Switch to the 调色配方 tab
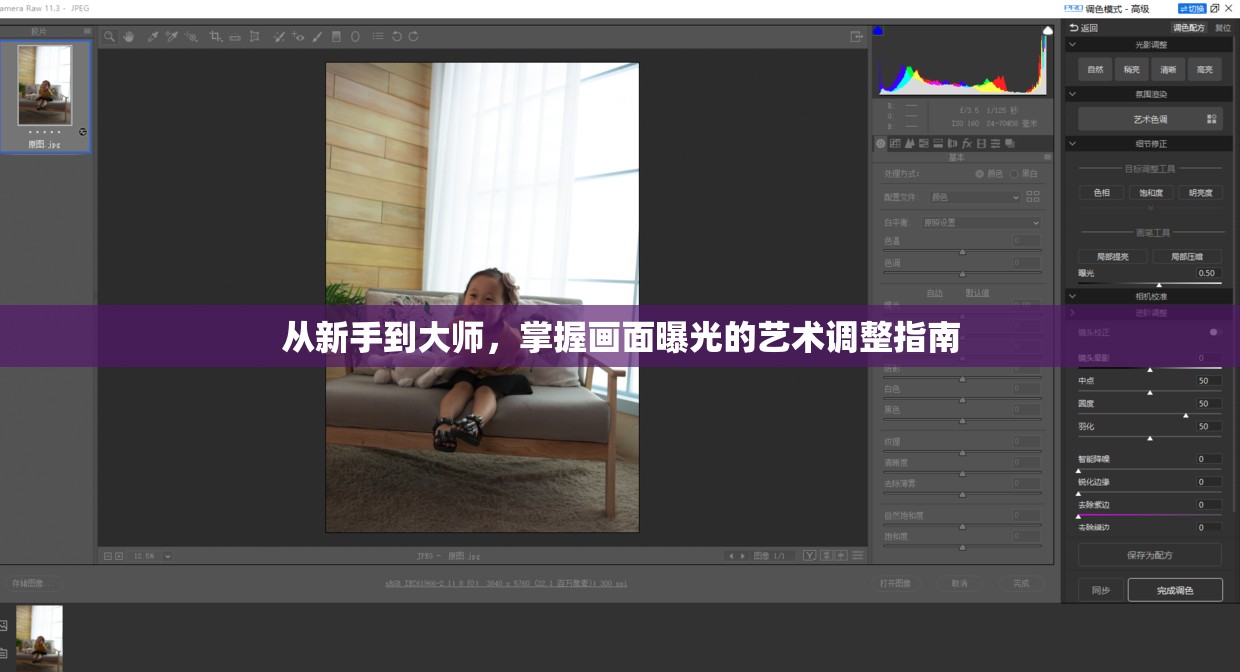This screenshot has width=1240, height=672. pos(1189,28)
